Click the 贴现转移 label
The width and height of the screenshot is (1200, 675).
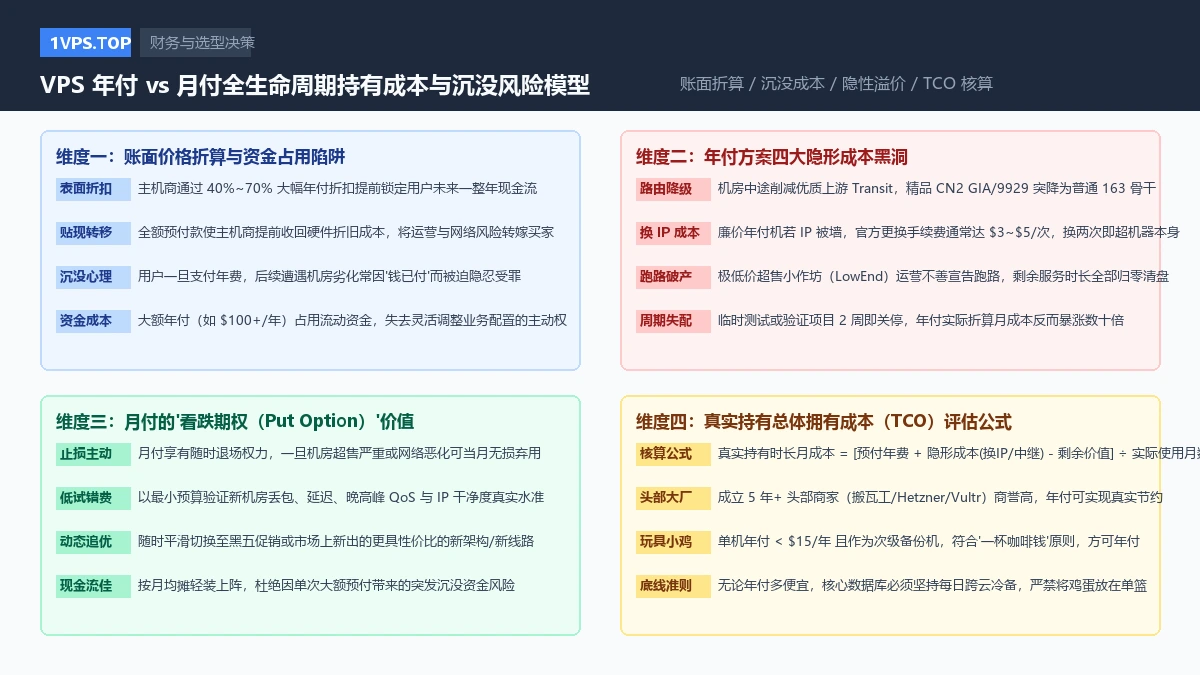pyautogui.click(x=93, y=233)
